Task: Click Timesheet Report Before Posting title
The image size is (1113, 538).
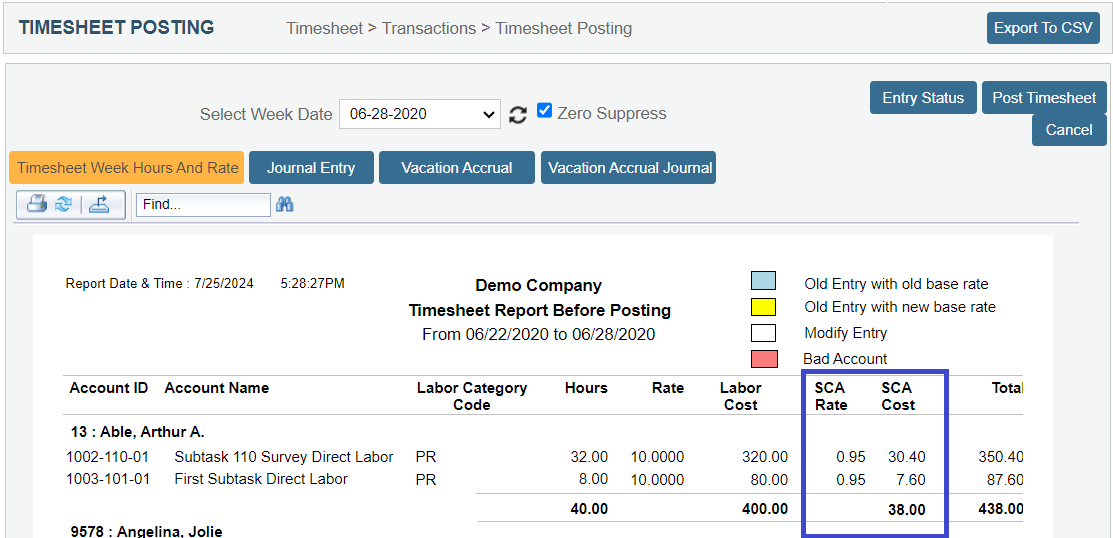Action: click(x=539, y=311)
